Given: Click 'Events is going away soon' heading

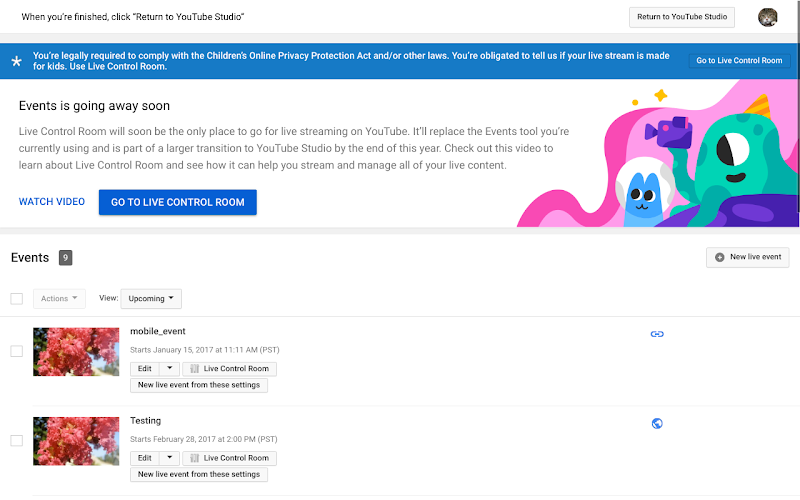Looking at the screenshot, I should (94, 106).
